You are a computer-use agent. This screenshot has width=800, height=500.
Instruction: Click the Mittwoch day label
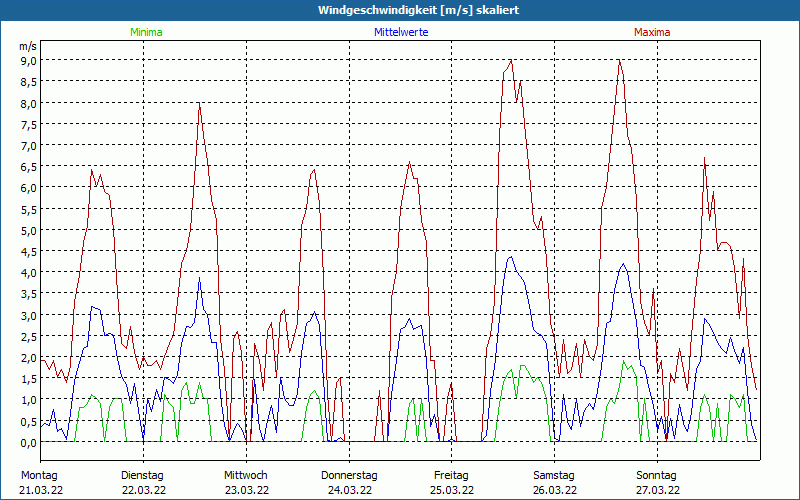(245, 476)
